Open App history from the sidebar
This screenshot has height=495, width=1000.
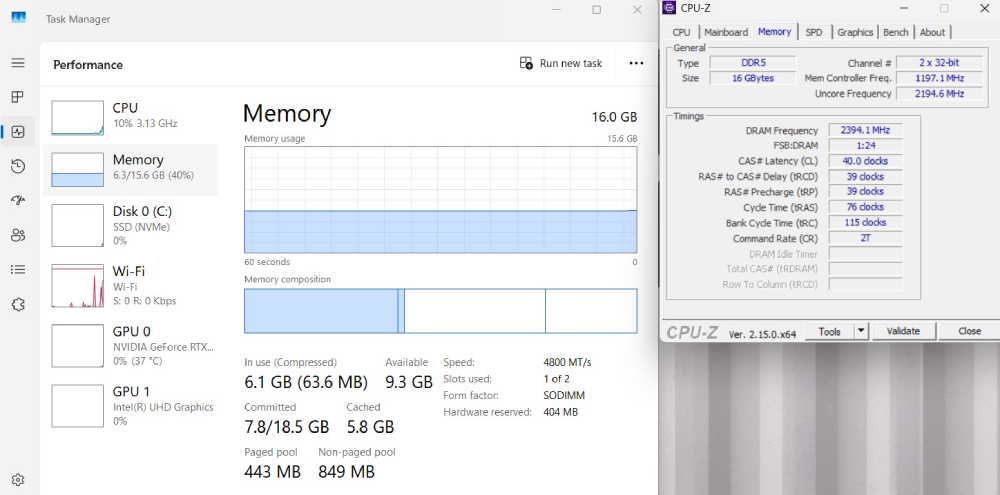tap(17, 166)
